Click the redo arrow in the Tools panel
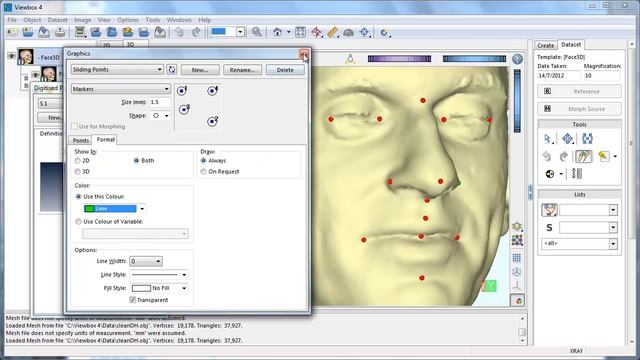Screen dimensions: 640x360 (564, 156)
